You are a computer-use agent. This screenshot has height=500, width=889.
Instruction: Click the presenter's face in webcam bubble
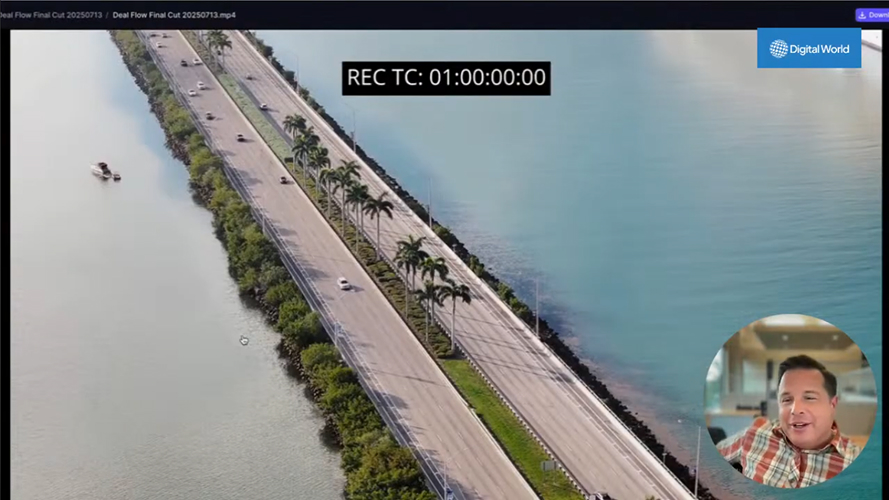coord(807,392)
